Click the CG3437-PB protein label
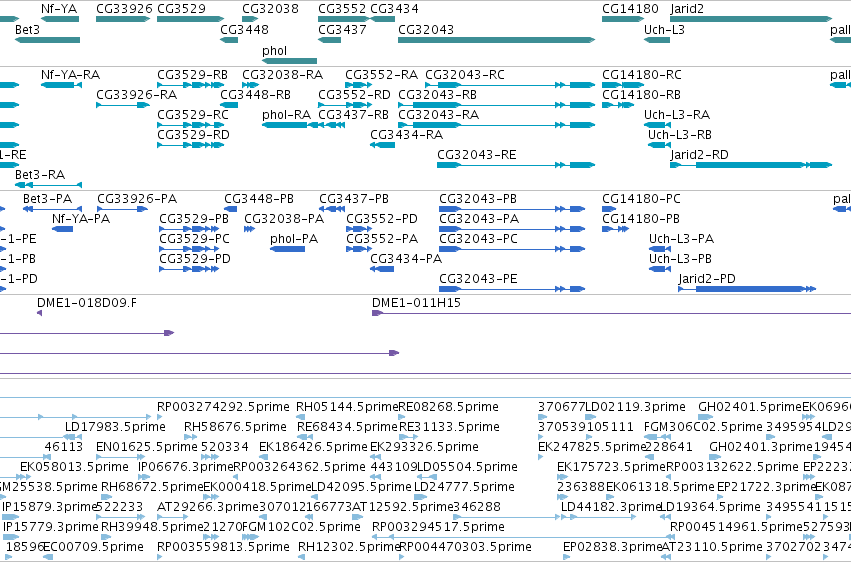Screen dimensions: 851x562 point(354,199)
